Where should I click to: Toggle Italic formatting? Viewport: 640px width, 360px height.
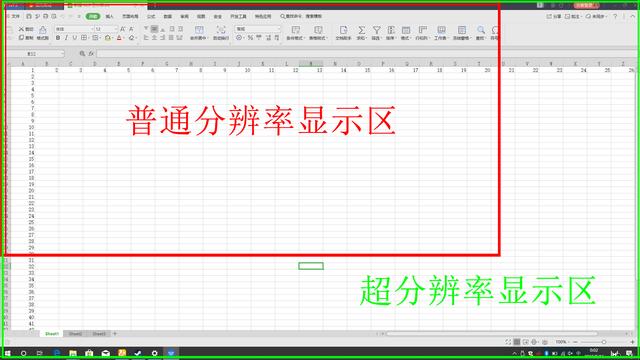[x=66, y=38]
